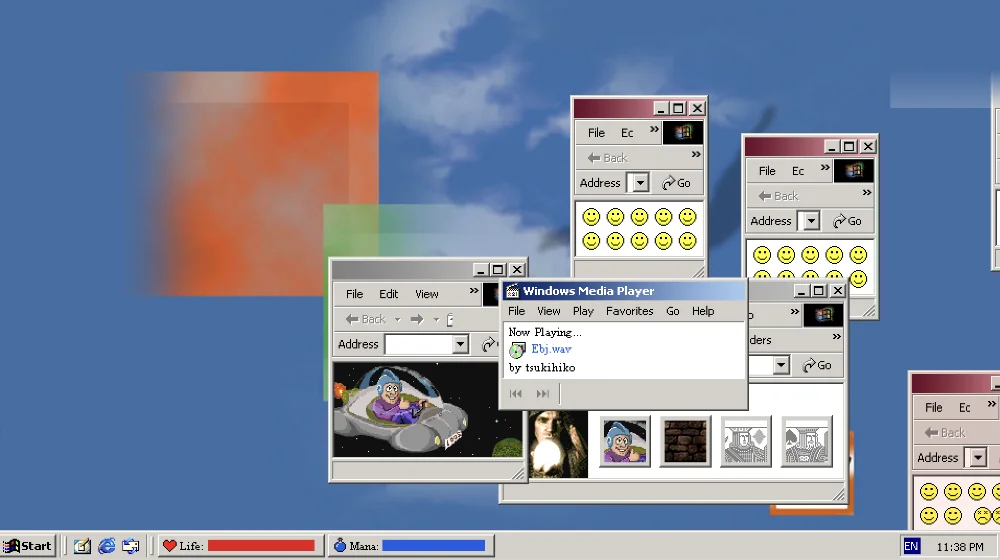Open Address dropdown in the thumbnails window
This screenshot has height=559, width=1000.
pyautogui.click(x=781, y=365)
